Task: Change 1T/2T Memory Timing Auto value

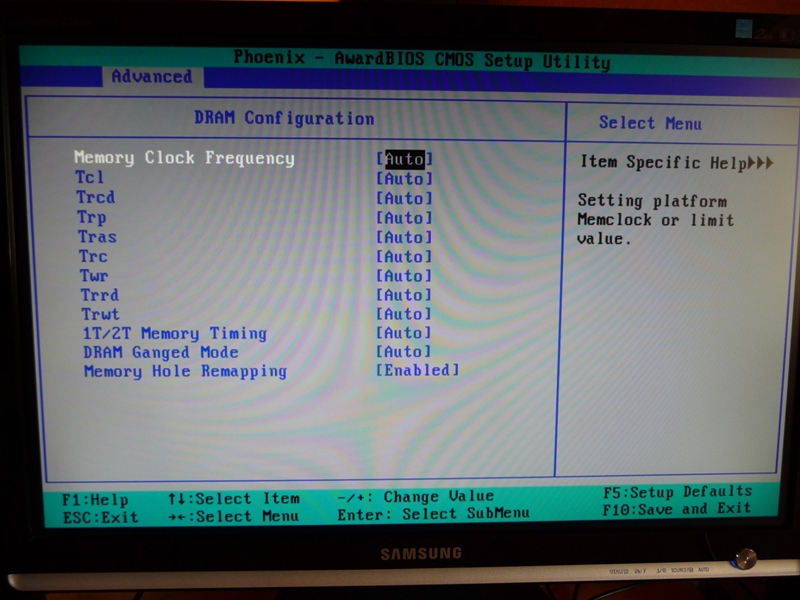Action: [404, 333]
